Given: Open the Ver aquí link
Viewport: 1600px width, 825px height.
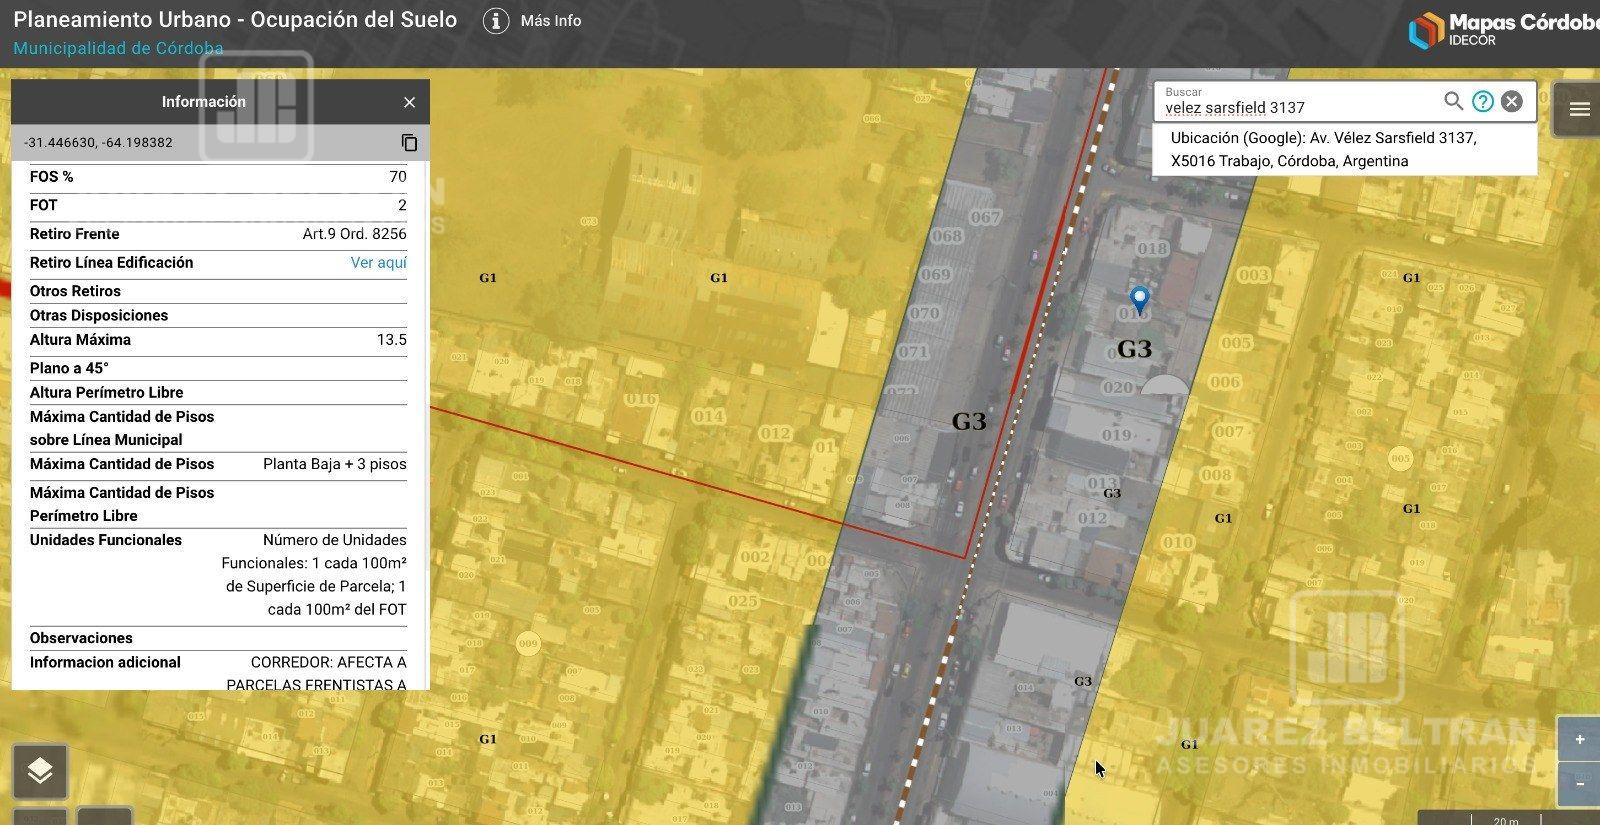Looking at the screenshot, I should pyautogui.click(x=378, y=263).
